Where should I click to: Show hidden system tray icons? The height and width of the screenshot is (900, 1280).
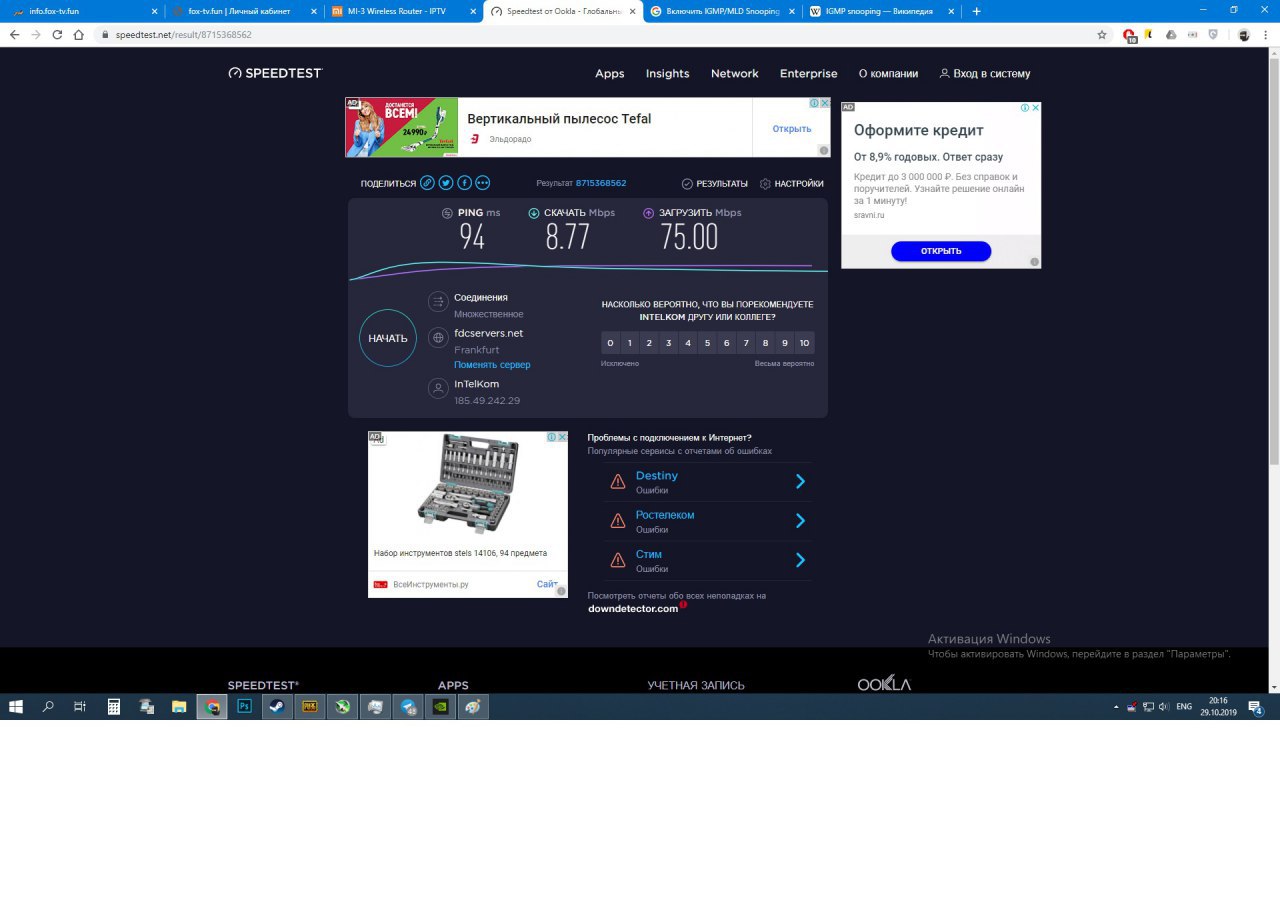point(1116,706)
